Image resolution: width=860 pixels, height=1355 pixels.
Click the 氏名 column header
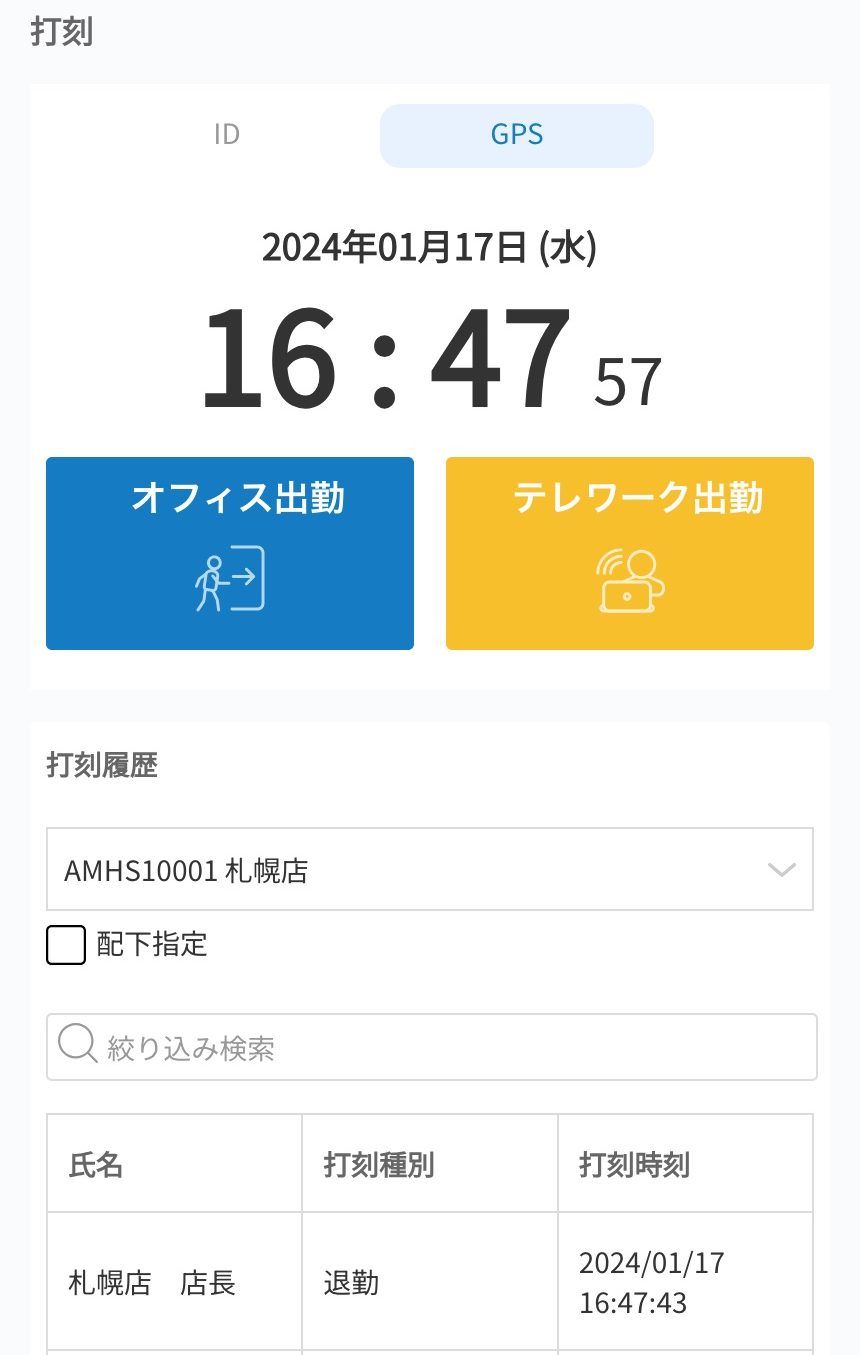[96, 1165]
